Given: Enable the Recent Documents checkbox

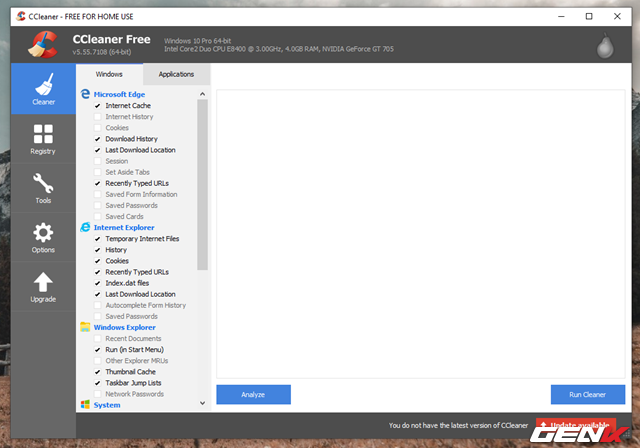Looking at the screenshot, I should pyautogui.click(x=98, y=338).
